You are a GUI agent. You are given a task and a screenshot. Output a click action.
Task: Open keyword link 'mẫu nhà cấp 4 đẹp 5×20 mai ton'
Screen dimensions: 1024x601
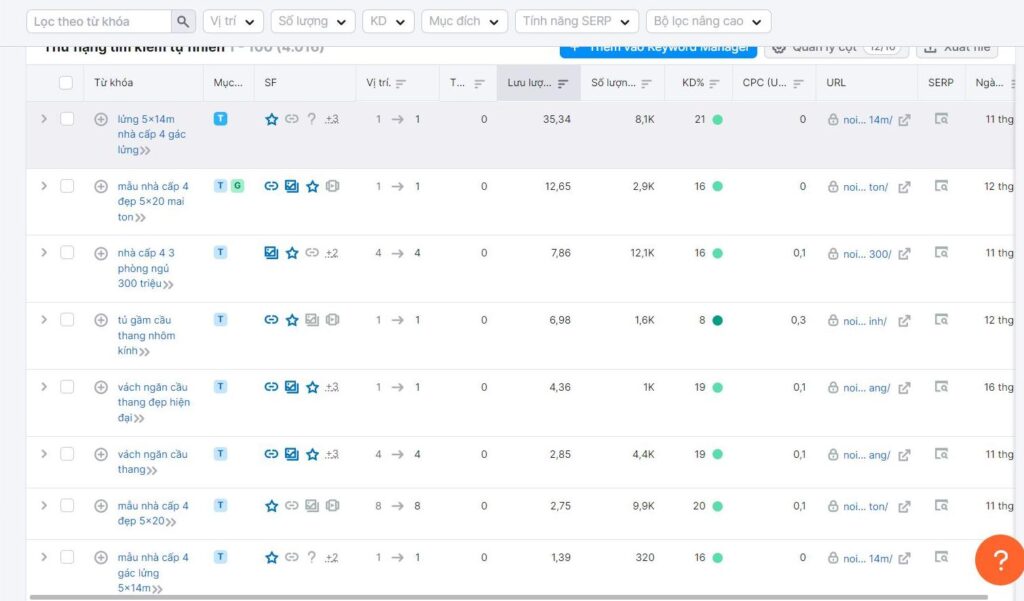pyautogui.click(x=152, y=201)
